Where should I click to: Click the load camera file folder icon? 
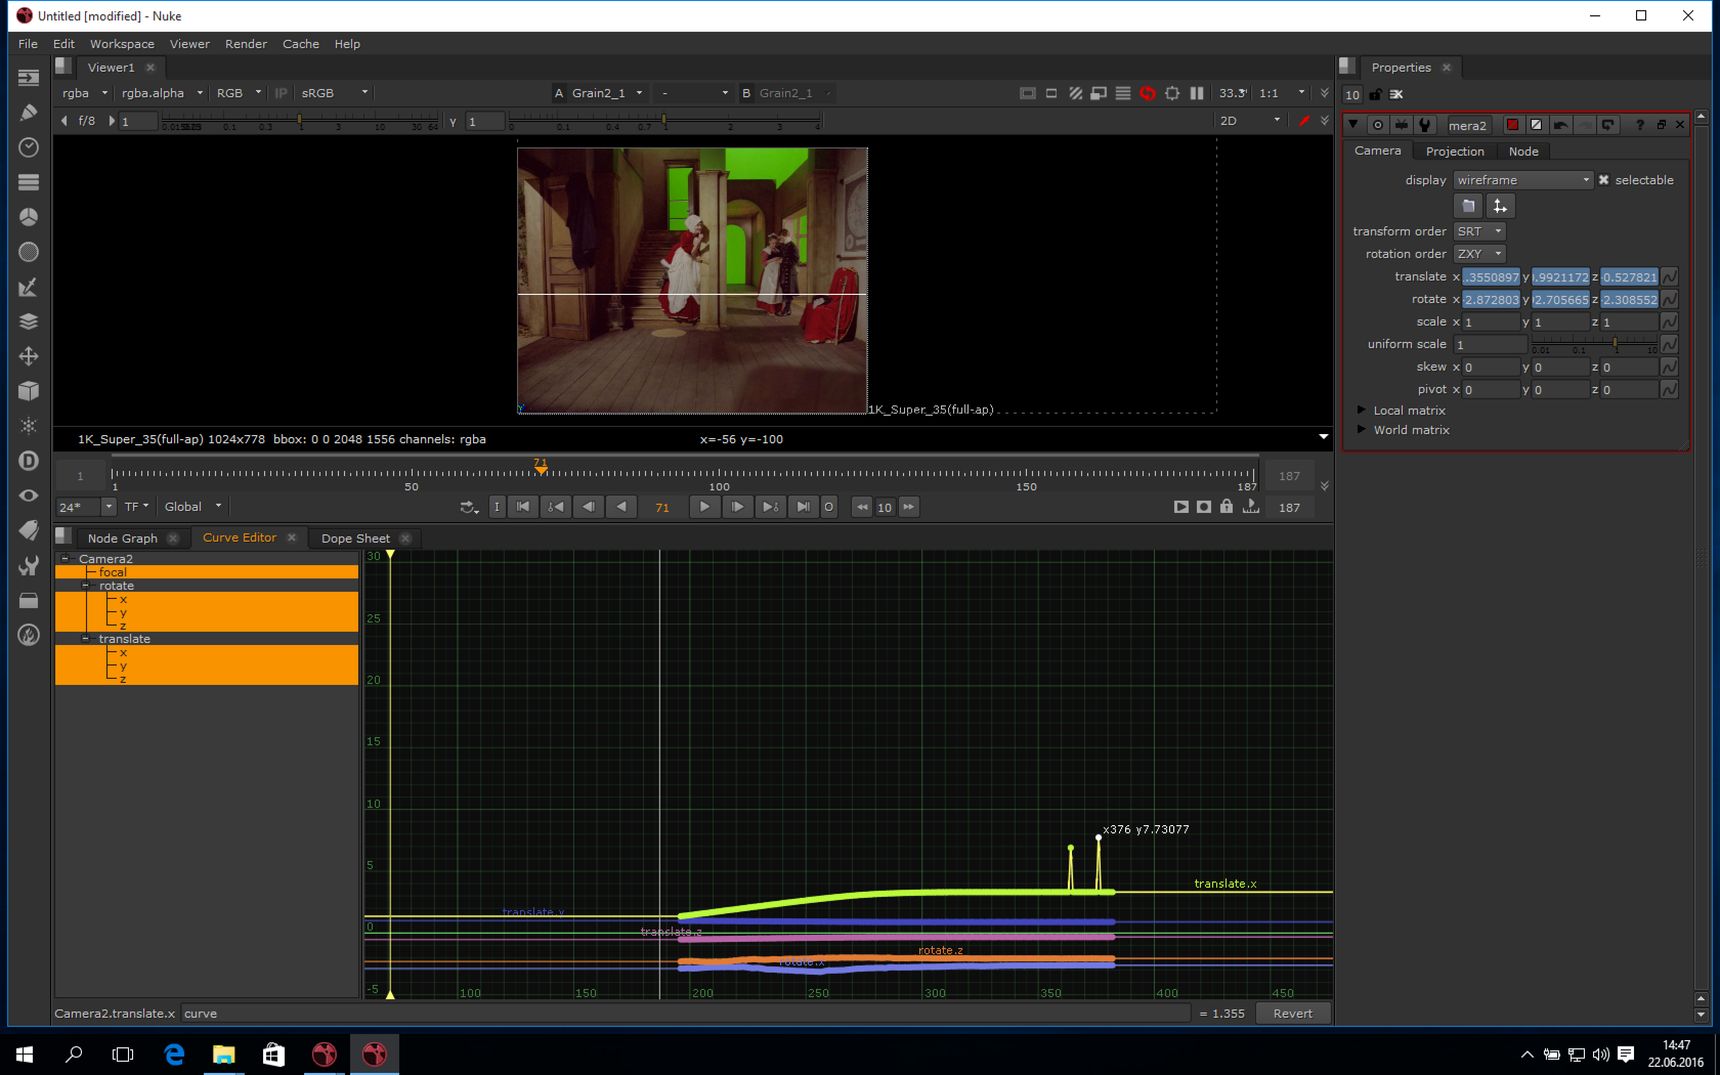click(x=1468, y=206)
